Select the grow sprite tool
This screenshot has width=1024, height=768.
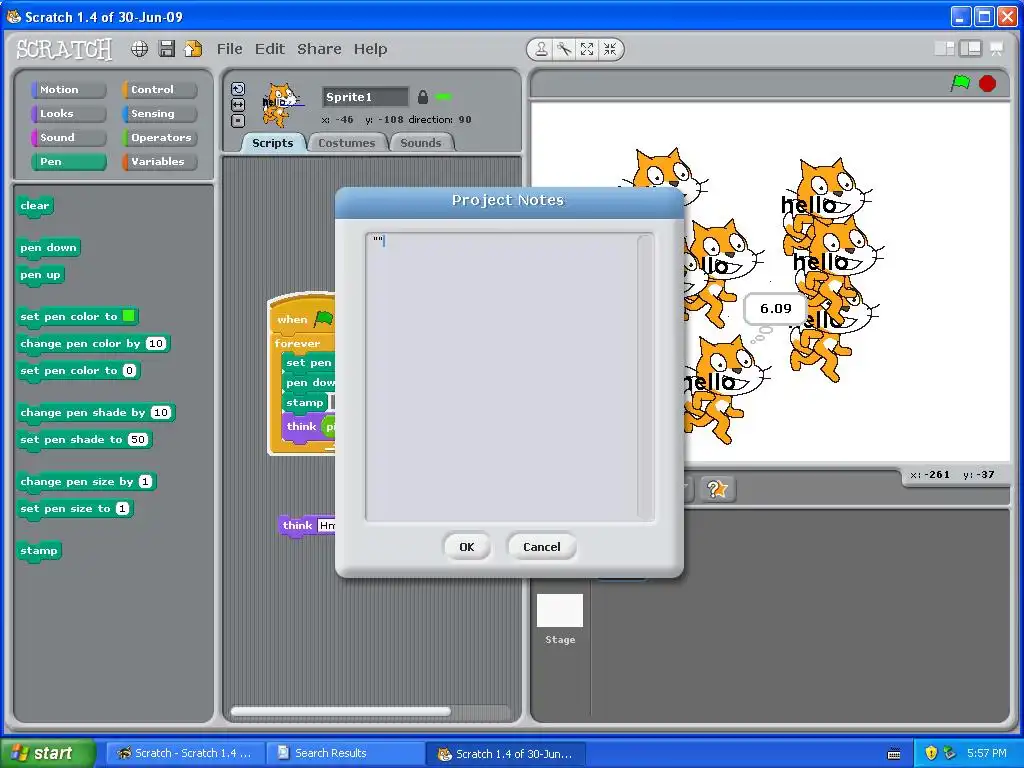[x=587, y=49]
